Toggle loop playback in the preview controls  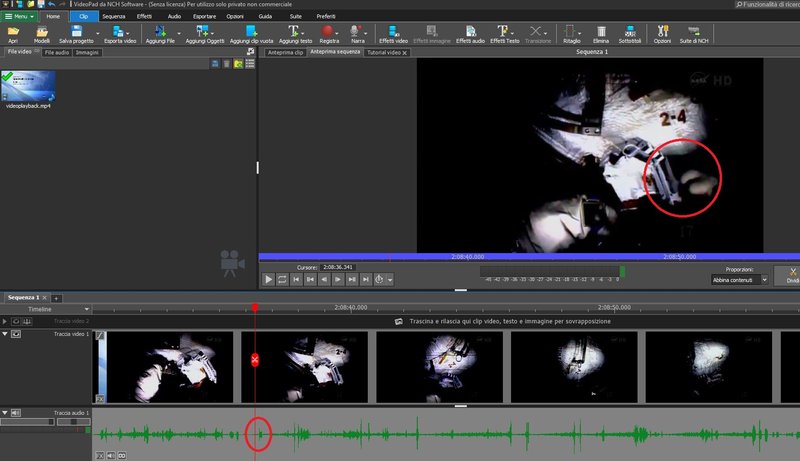[x=282, y=279]
